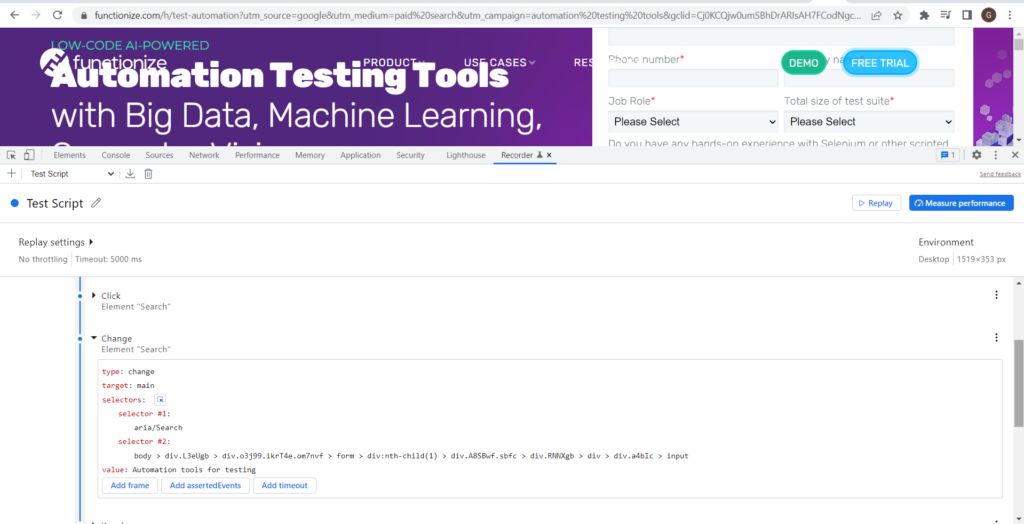
Task: Open DevTools settings gear
Action: [976, 155]
